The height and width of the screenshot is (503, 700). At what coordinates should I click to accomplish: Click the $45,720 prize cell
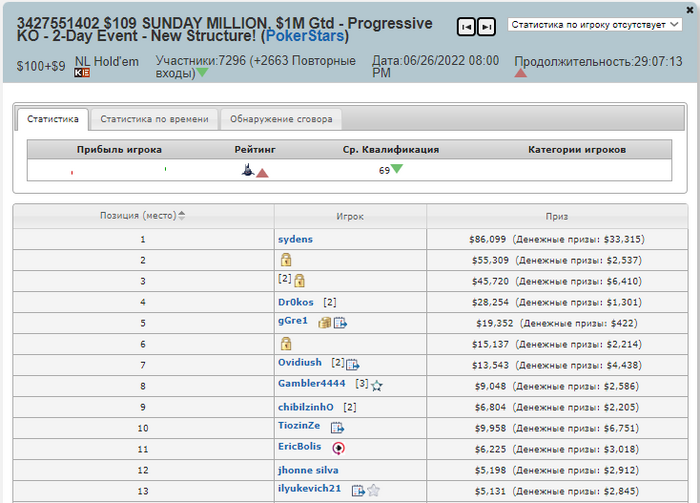[x=557, y=281]
